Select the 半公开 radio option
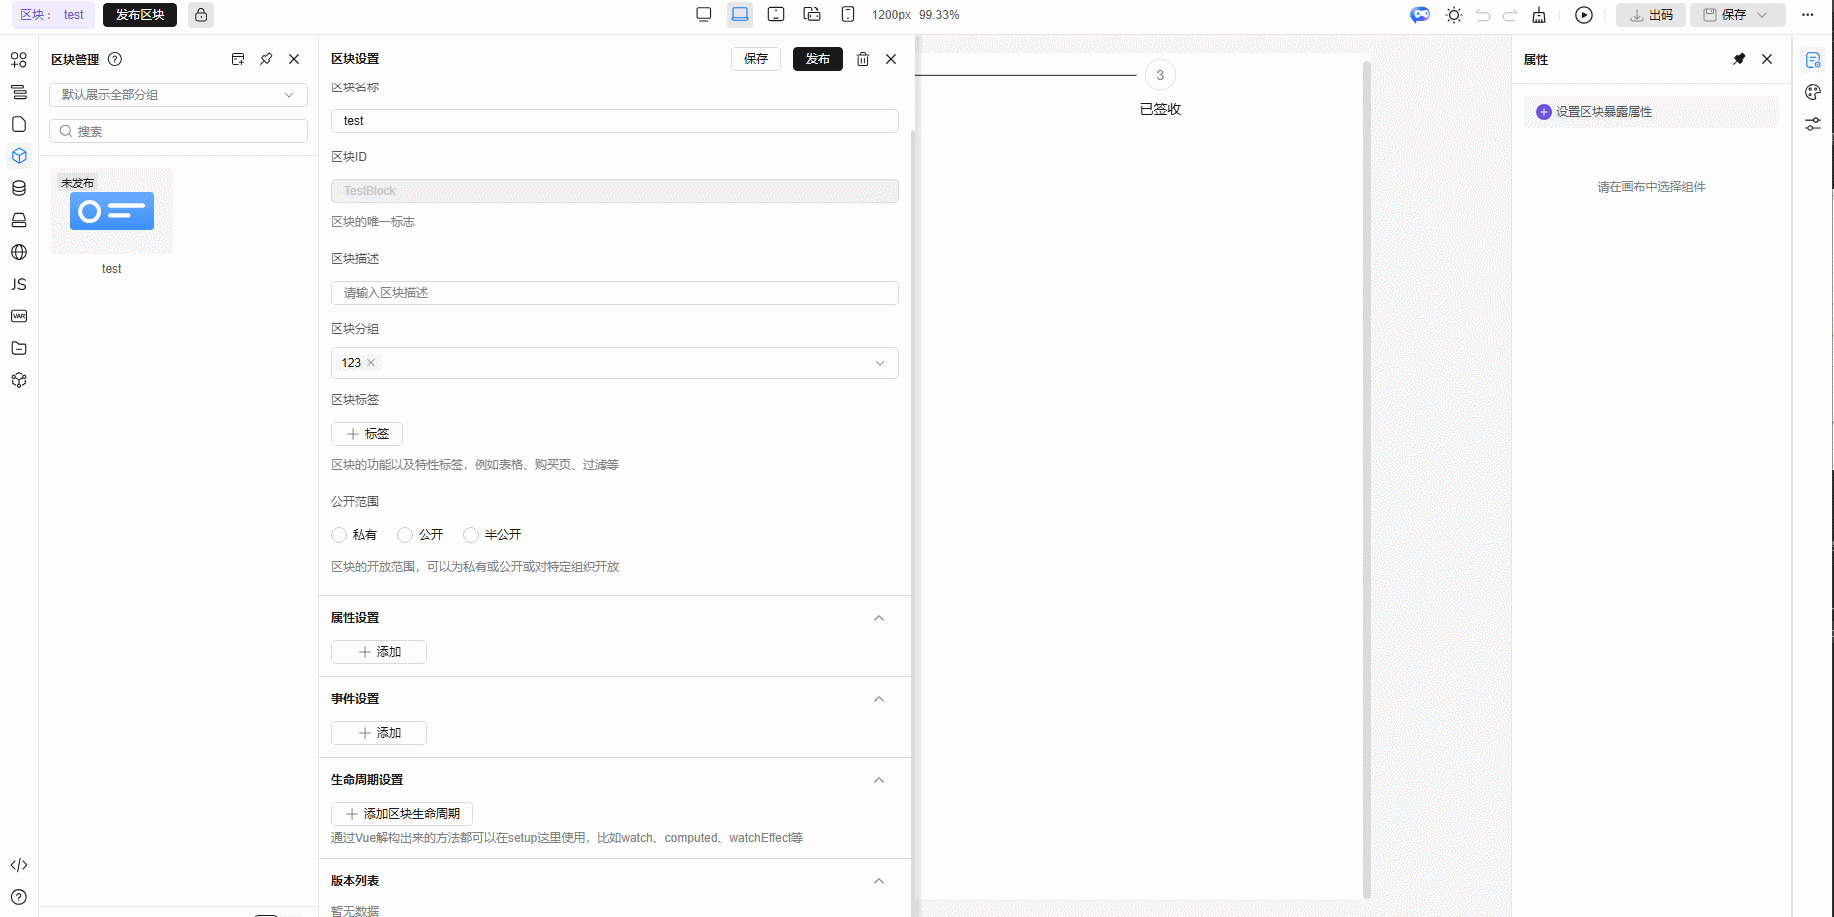Viewport: 1834px width, 917px height. coord(471,535)
